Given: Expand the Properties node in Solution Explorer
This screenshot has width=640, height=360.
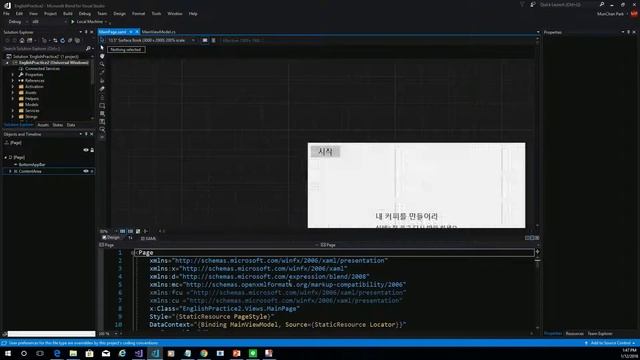Looking at the screenshot, I should point(13,75).
